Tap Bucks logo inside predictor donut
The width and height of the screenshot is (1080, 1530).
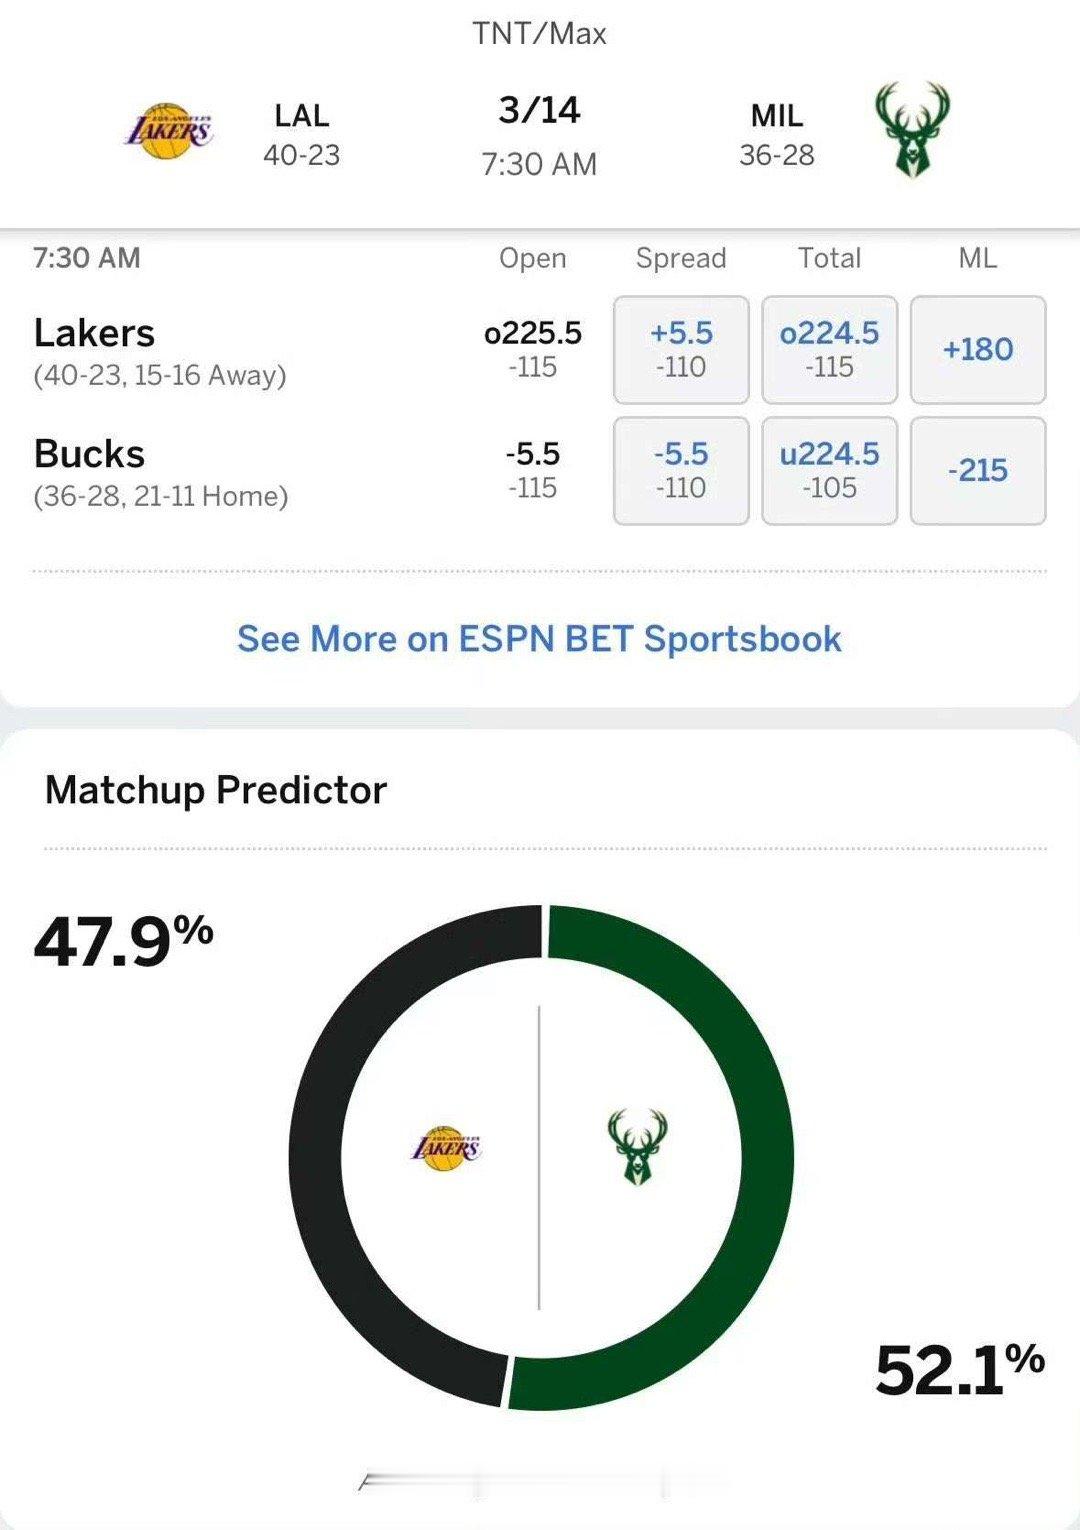point(637,1147)
